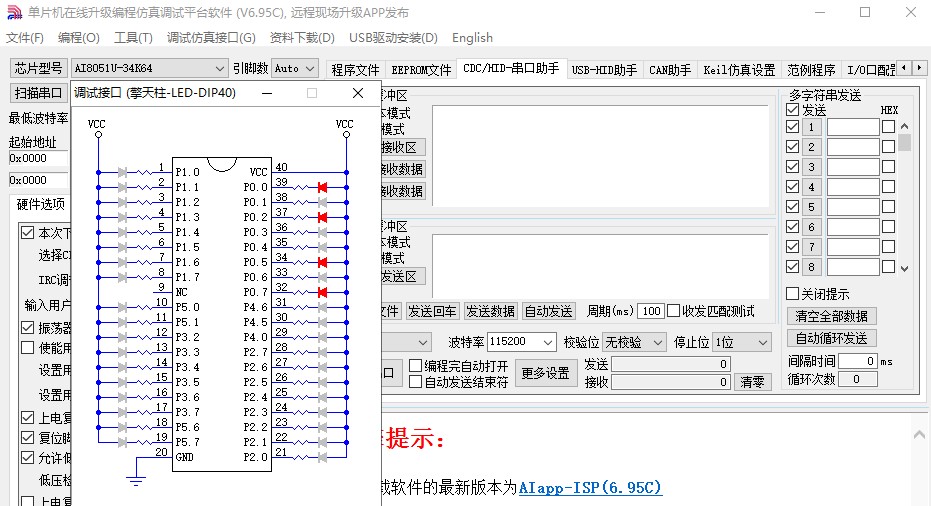Open the 调试仿真接口(G) menu
This screenshot has height=506, width=931.
pyautogui.click(x=211, y=38)
